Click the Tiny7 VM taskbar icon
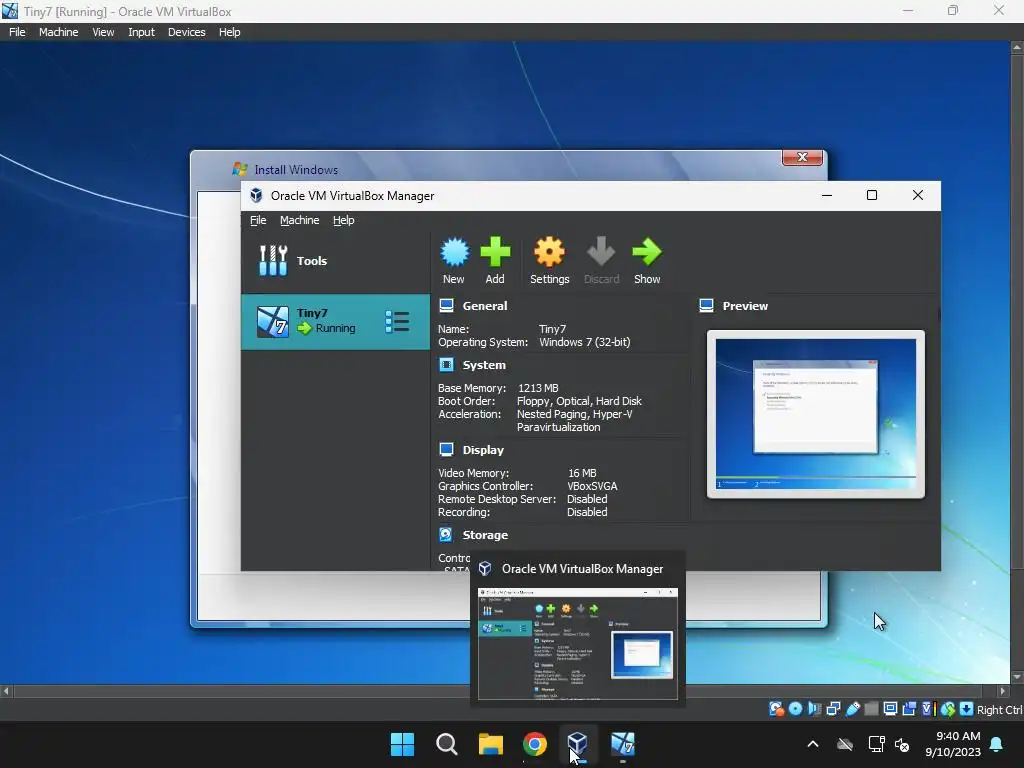 point(622,744)
